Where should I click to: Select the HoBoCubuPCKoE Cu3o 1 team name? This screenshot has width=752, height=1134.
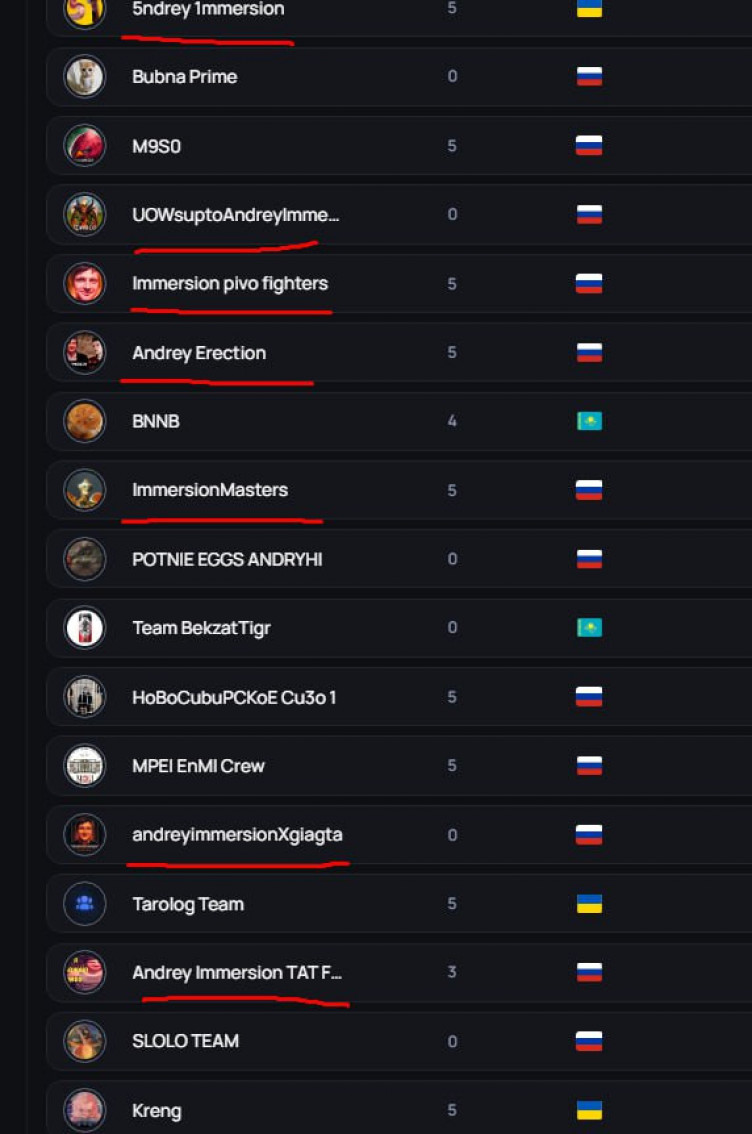pyautogui.click(x=234, y=697)
